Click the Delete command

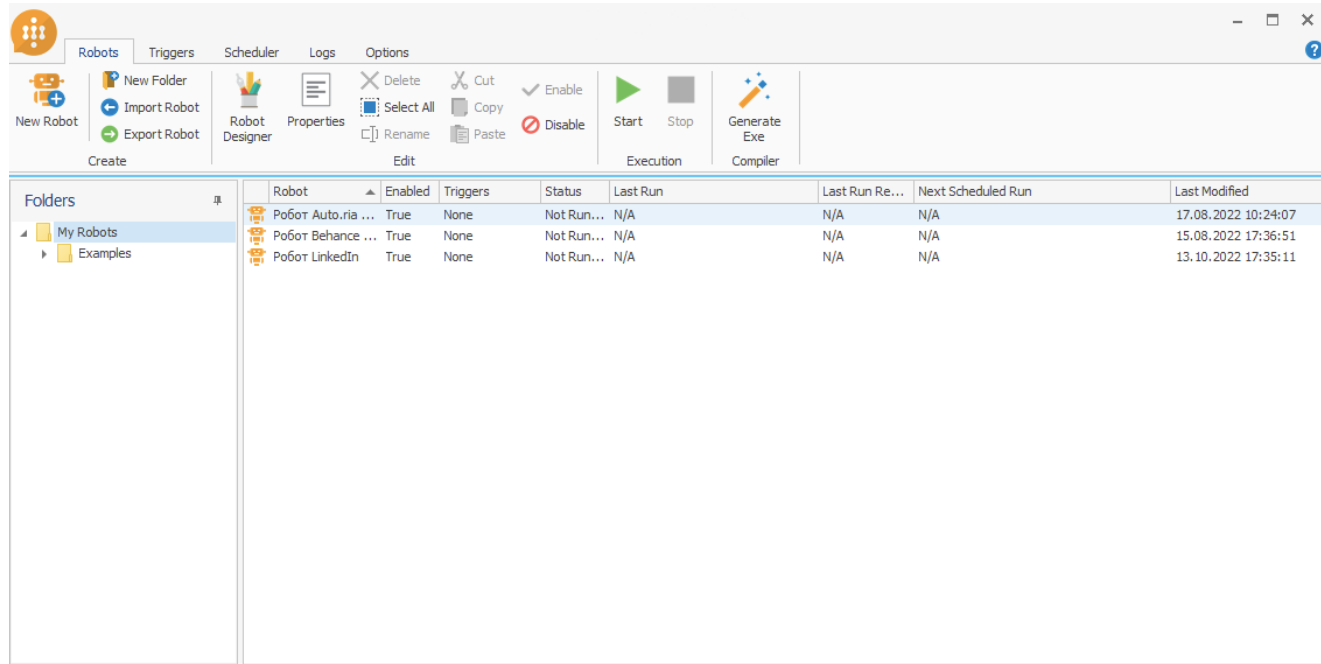[391, 80]
